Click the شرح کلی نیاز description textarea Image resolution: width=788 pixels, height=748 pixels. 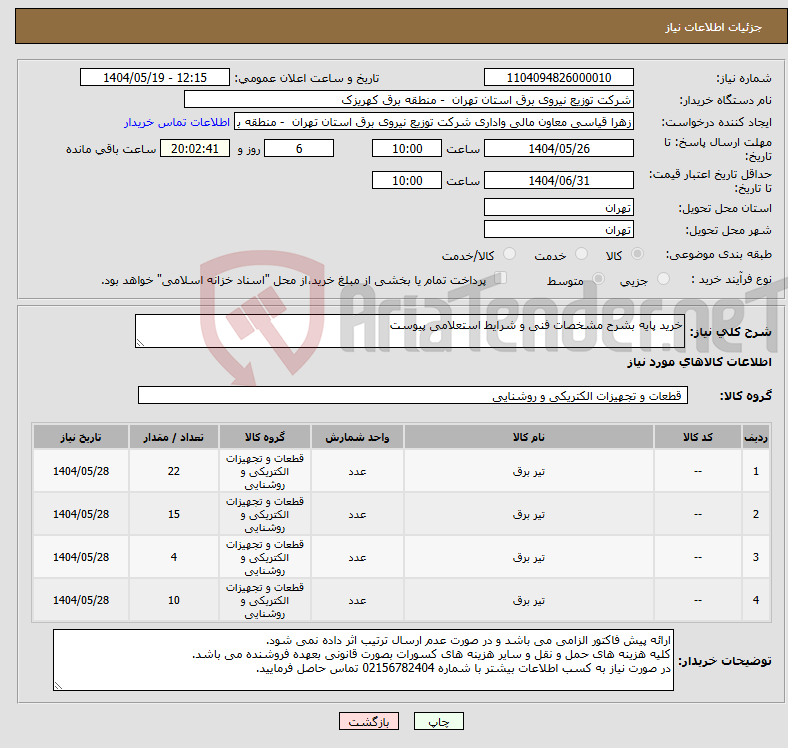coord(410,331)
